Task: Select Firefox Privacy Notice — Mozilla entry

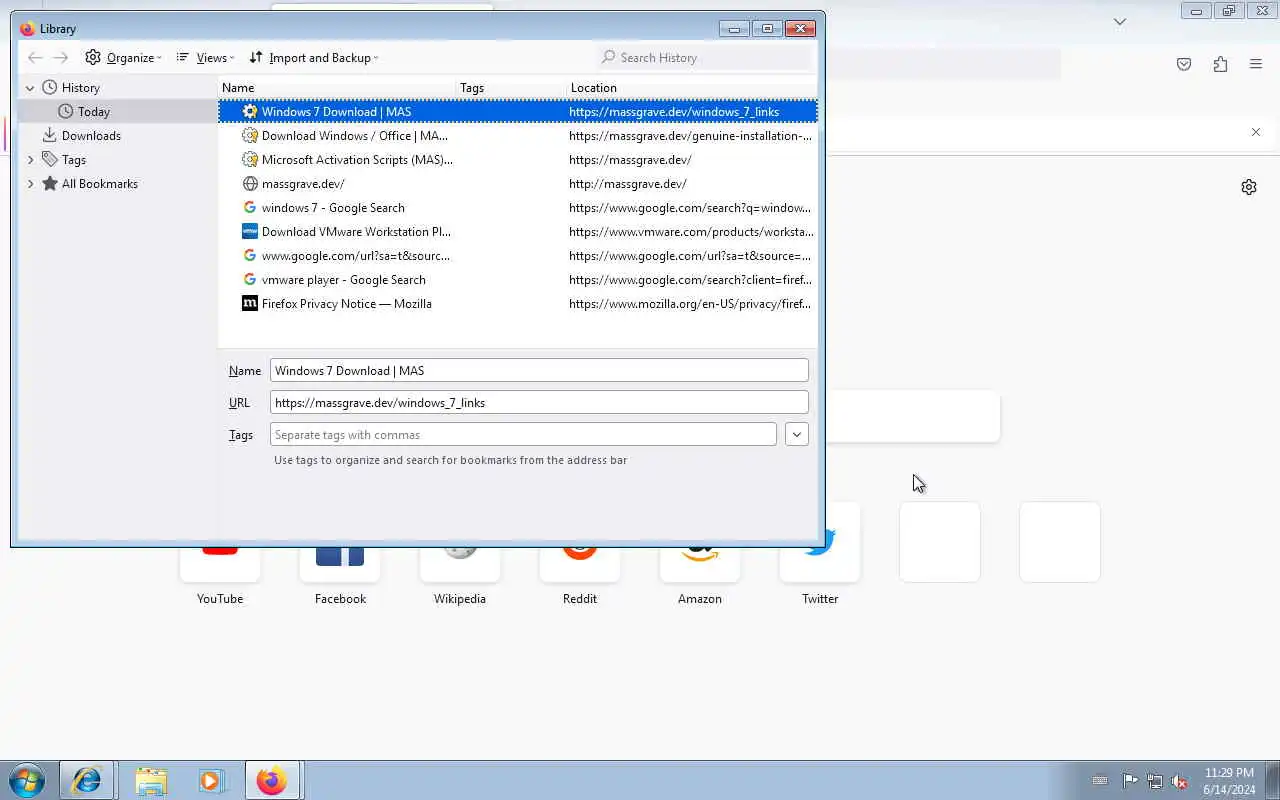Action: pyautogui.click(x=518, y=304)
